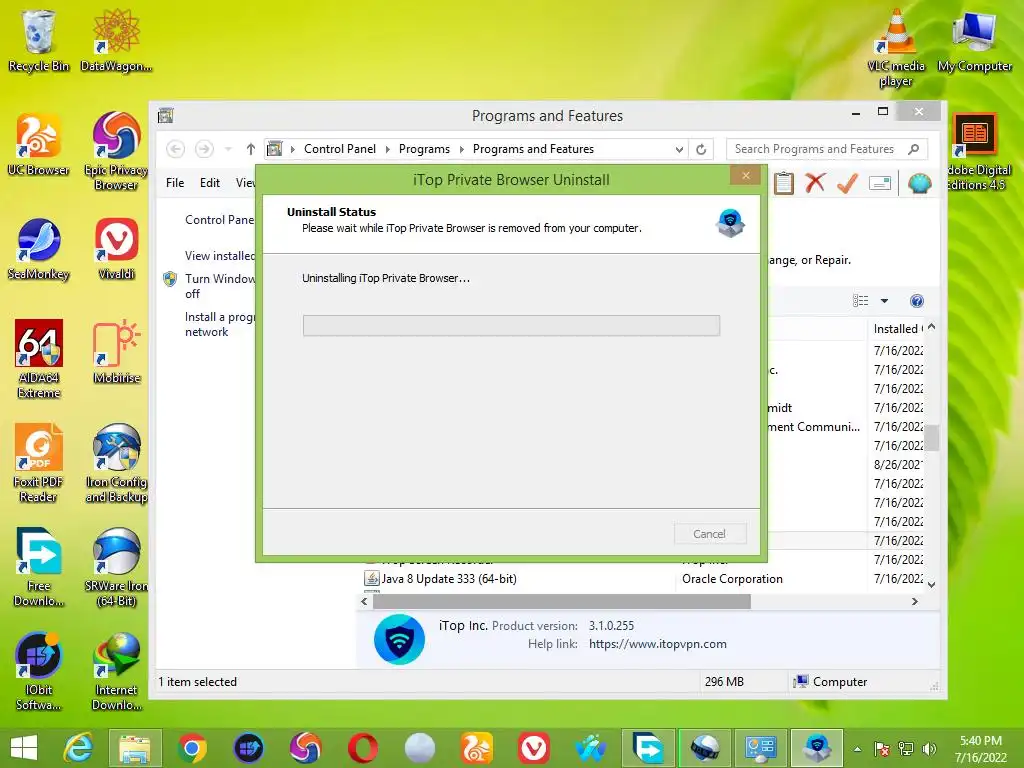
Task: Click the taskbar clock showing 5:40 PM
Action: [x=980, y=749]
